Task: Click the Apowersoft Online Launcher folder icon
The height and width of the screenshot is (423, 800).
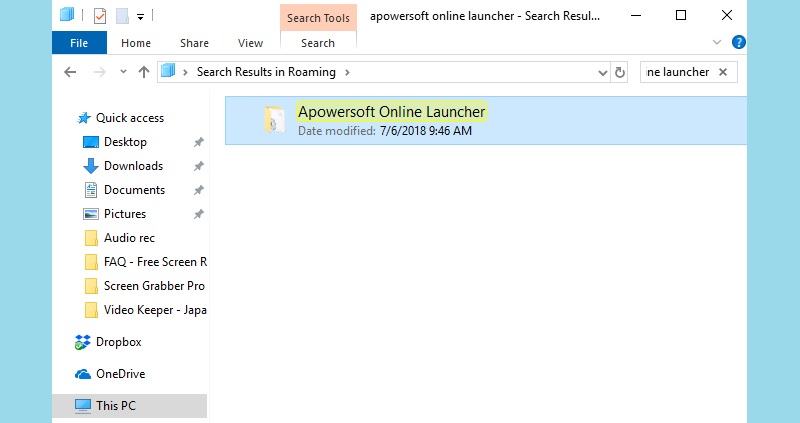Action: point(274,120)
